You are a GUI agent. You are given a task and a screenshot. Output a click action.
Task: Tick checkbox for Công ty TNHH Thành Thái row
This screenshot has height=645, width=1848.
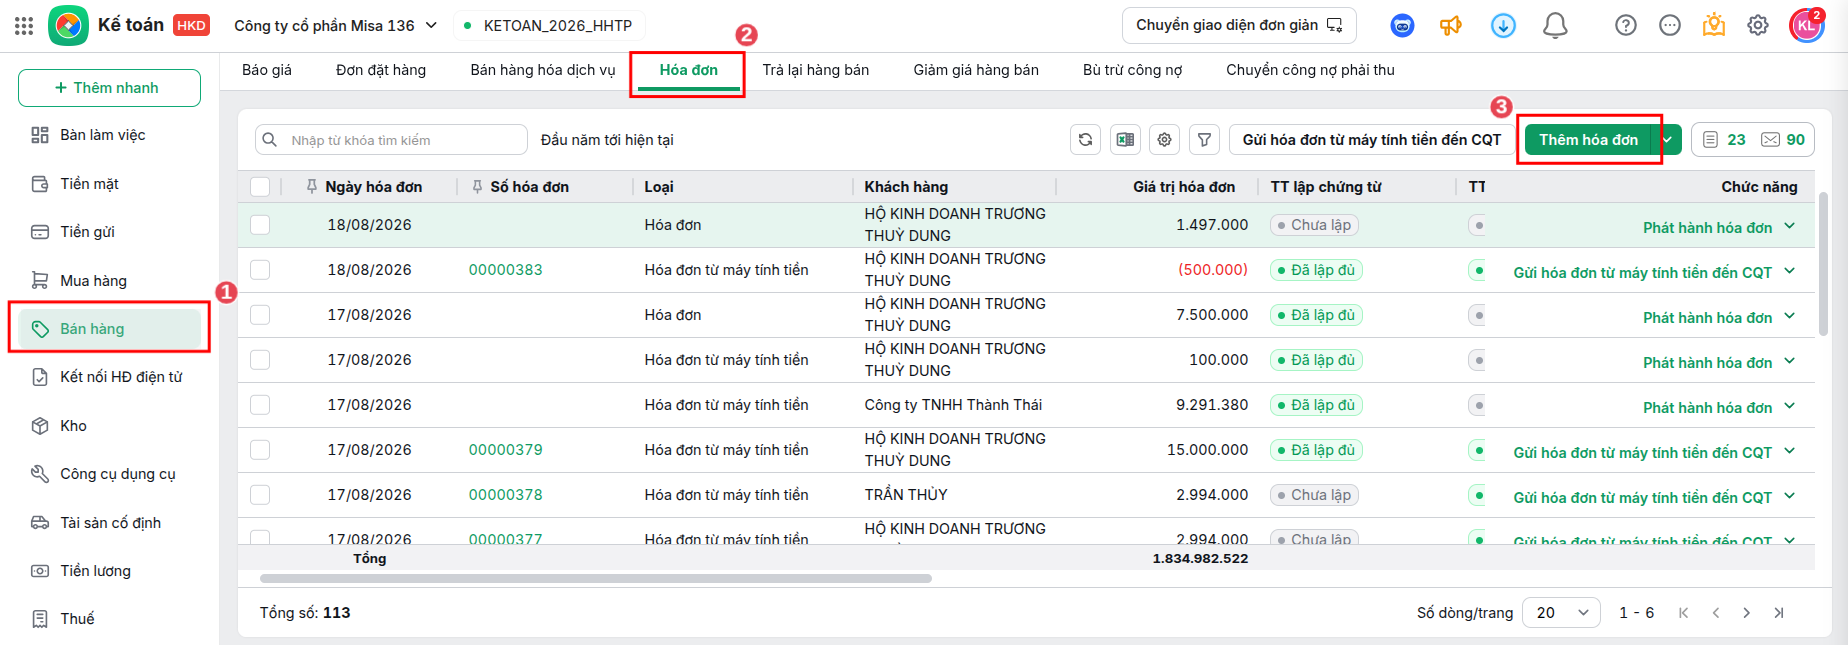260,405
